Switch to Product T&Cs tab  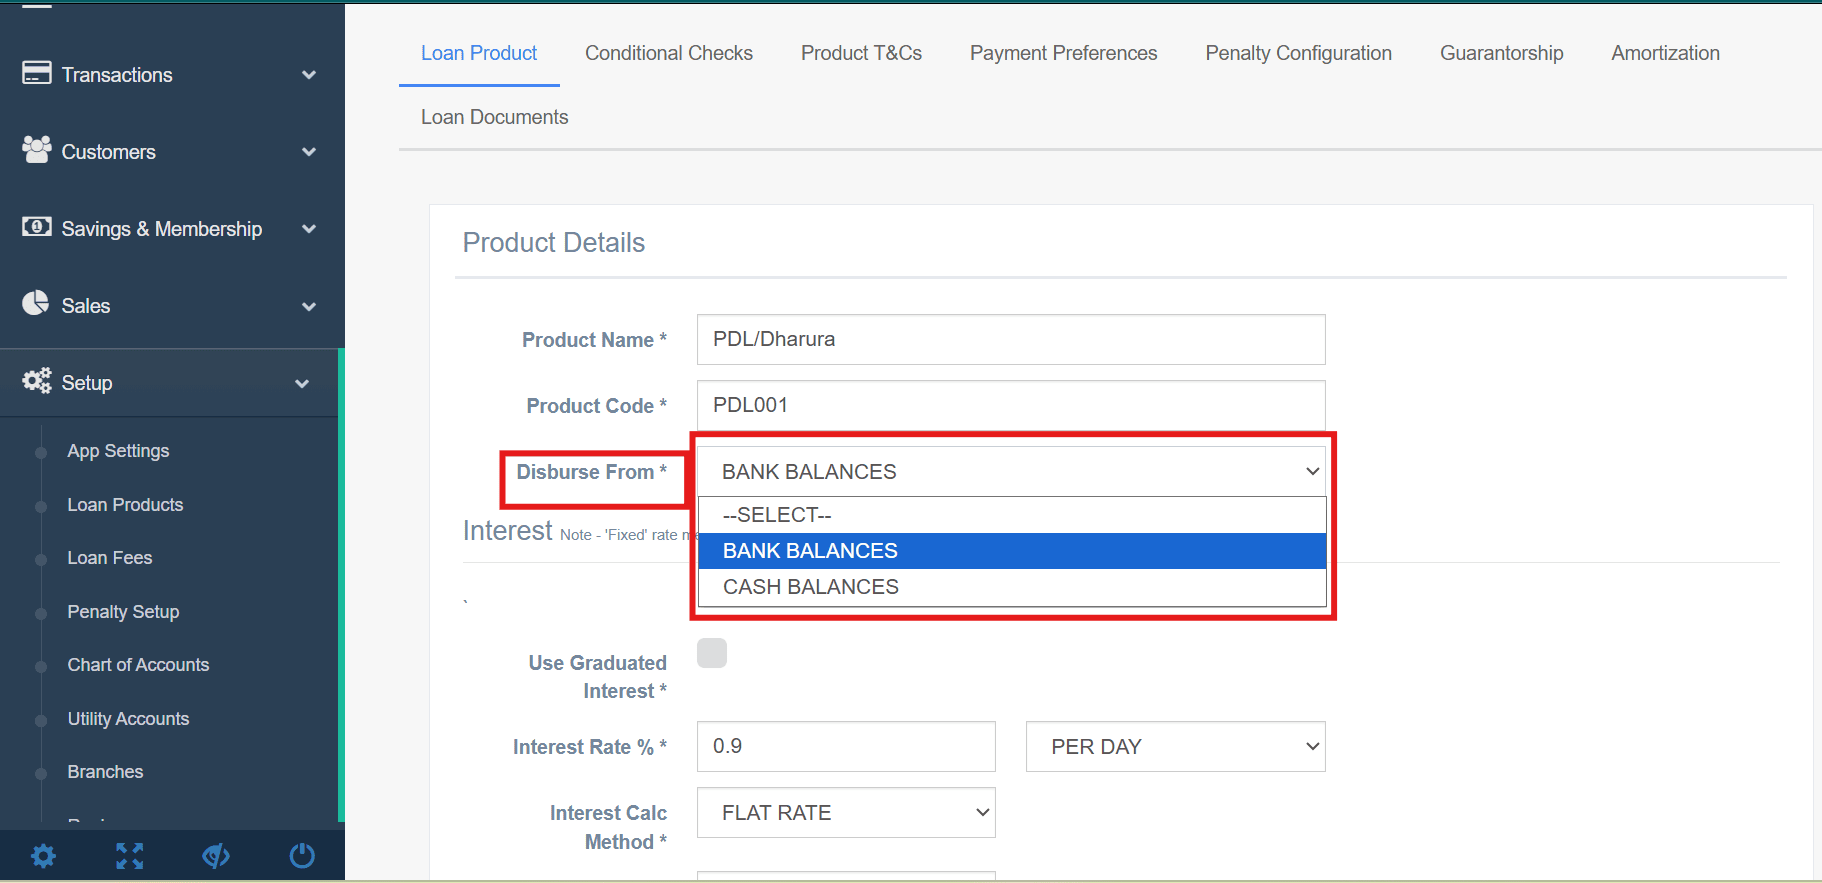862,53
